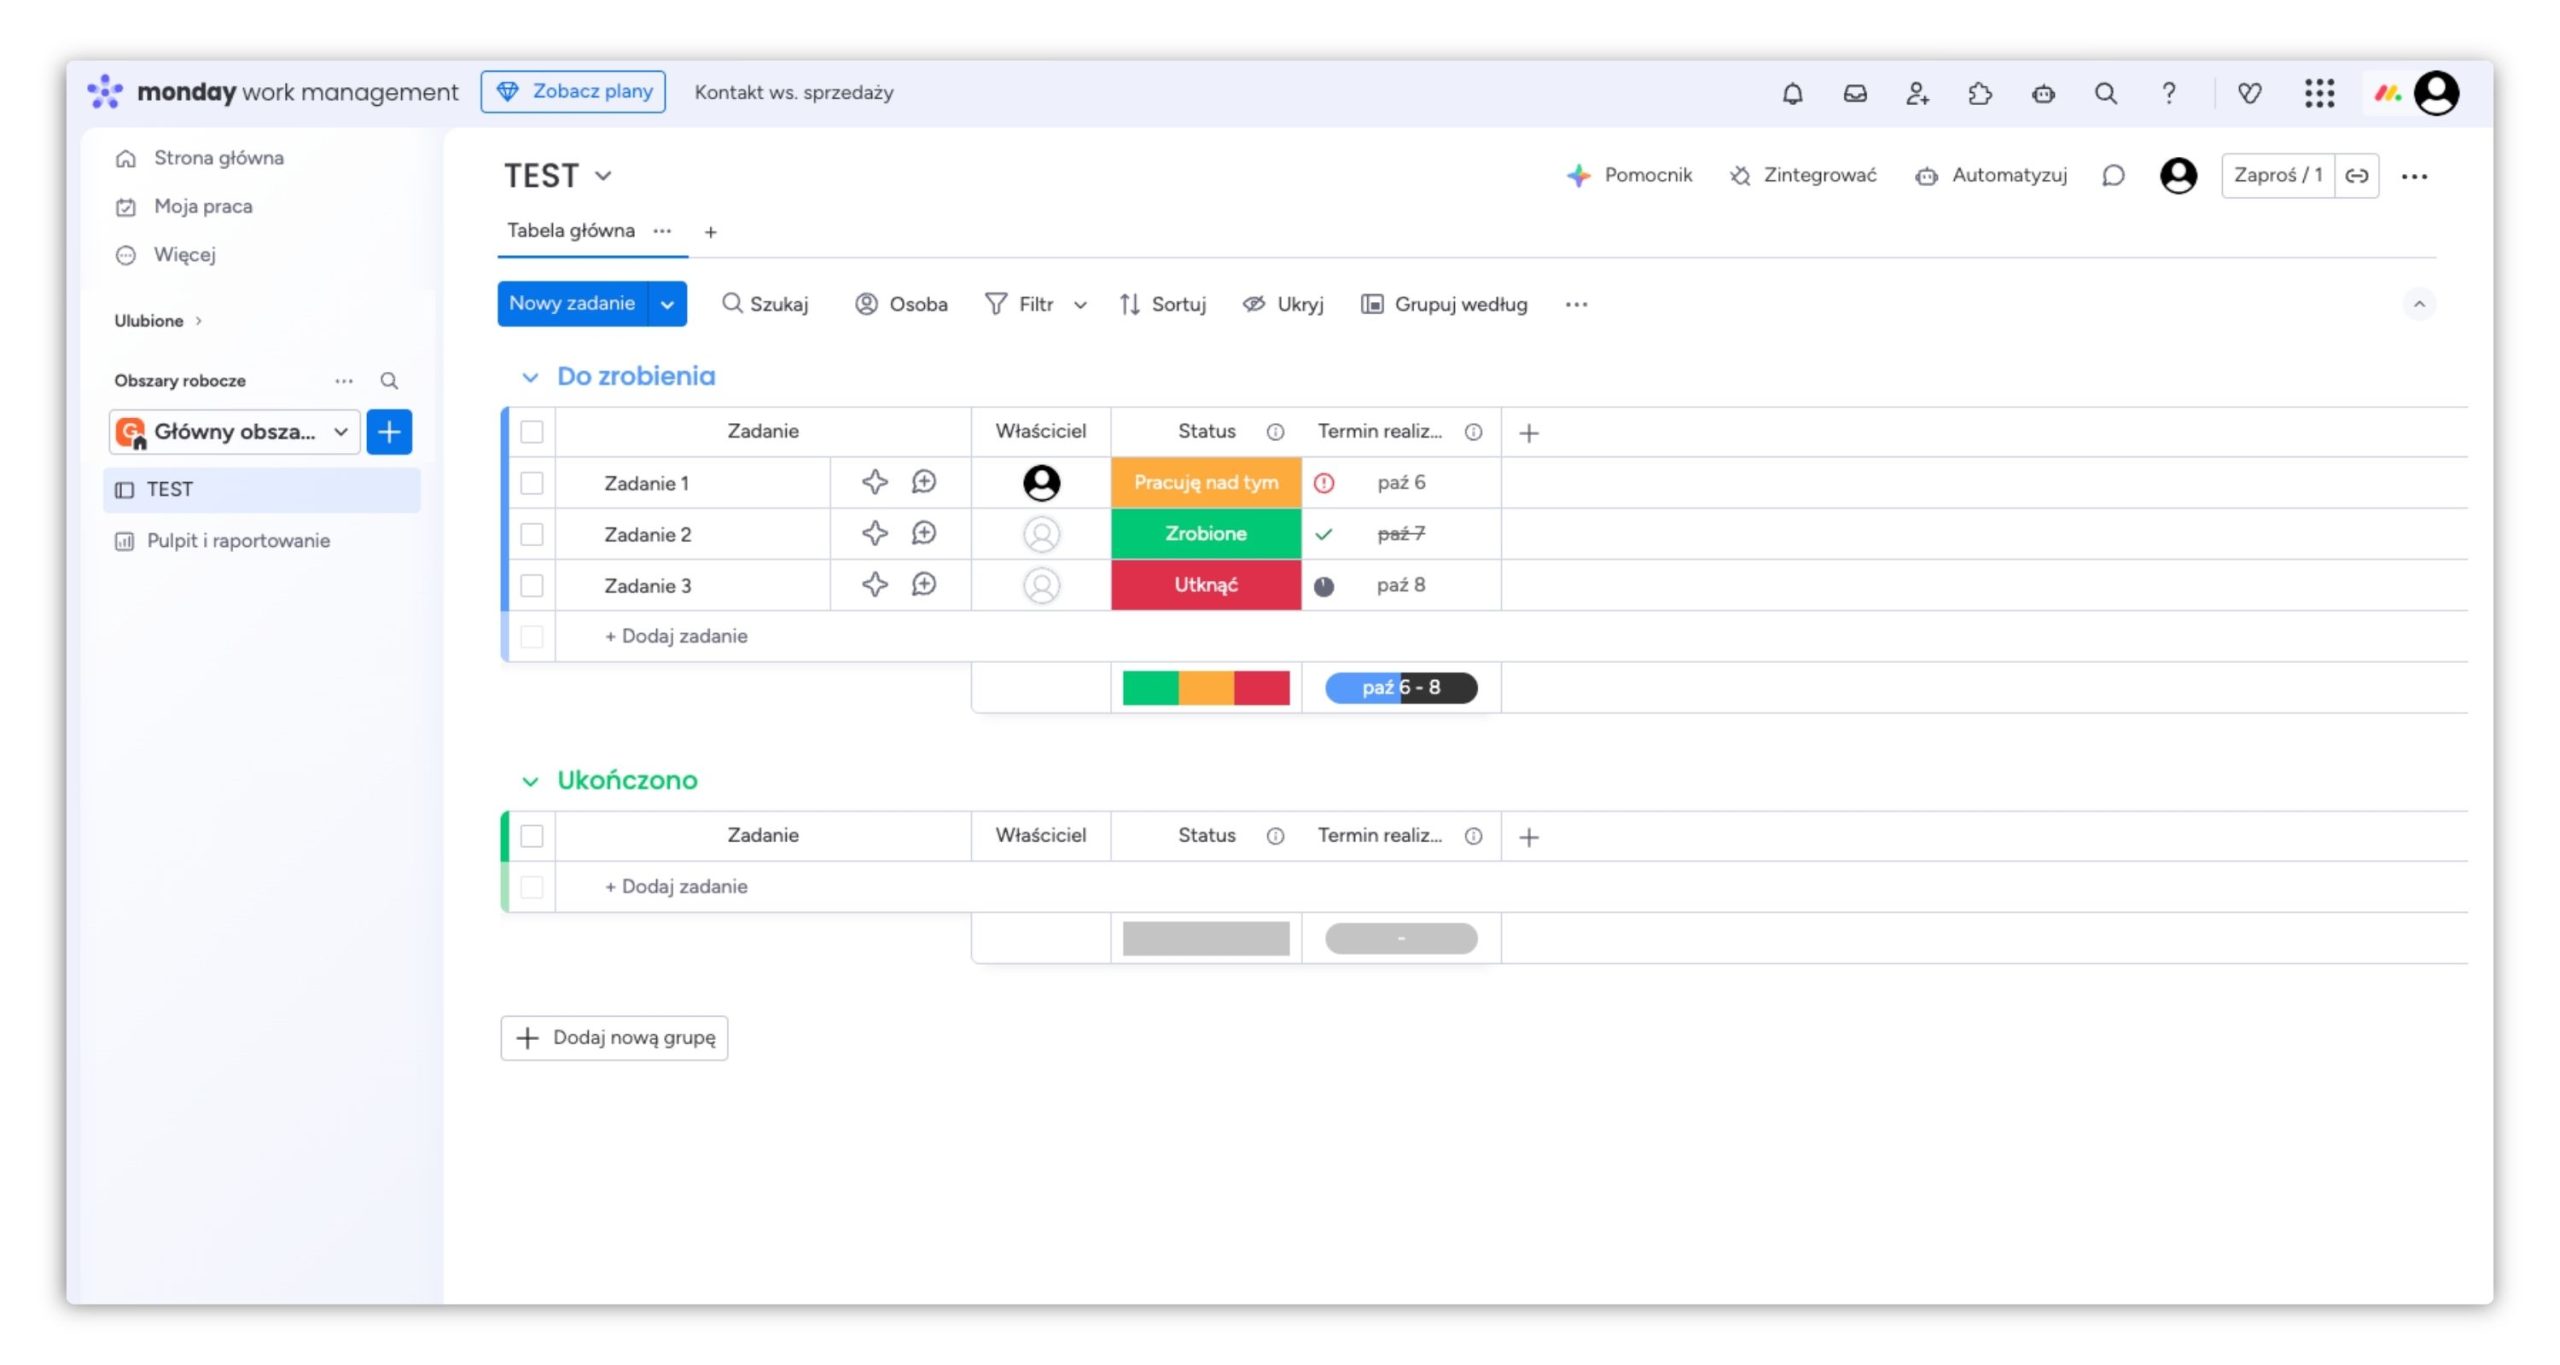Expand the Główny obszar workspace dropdown

coord(340,432)
